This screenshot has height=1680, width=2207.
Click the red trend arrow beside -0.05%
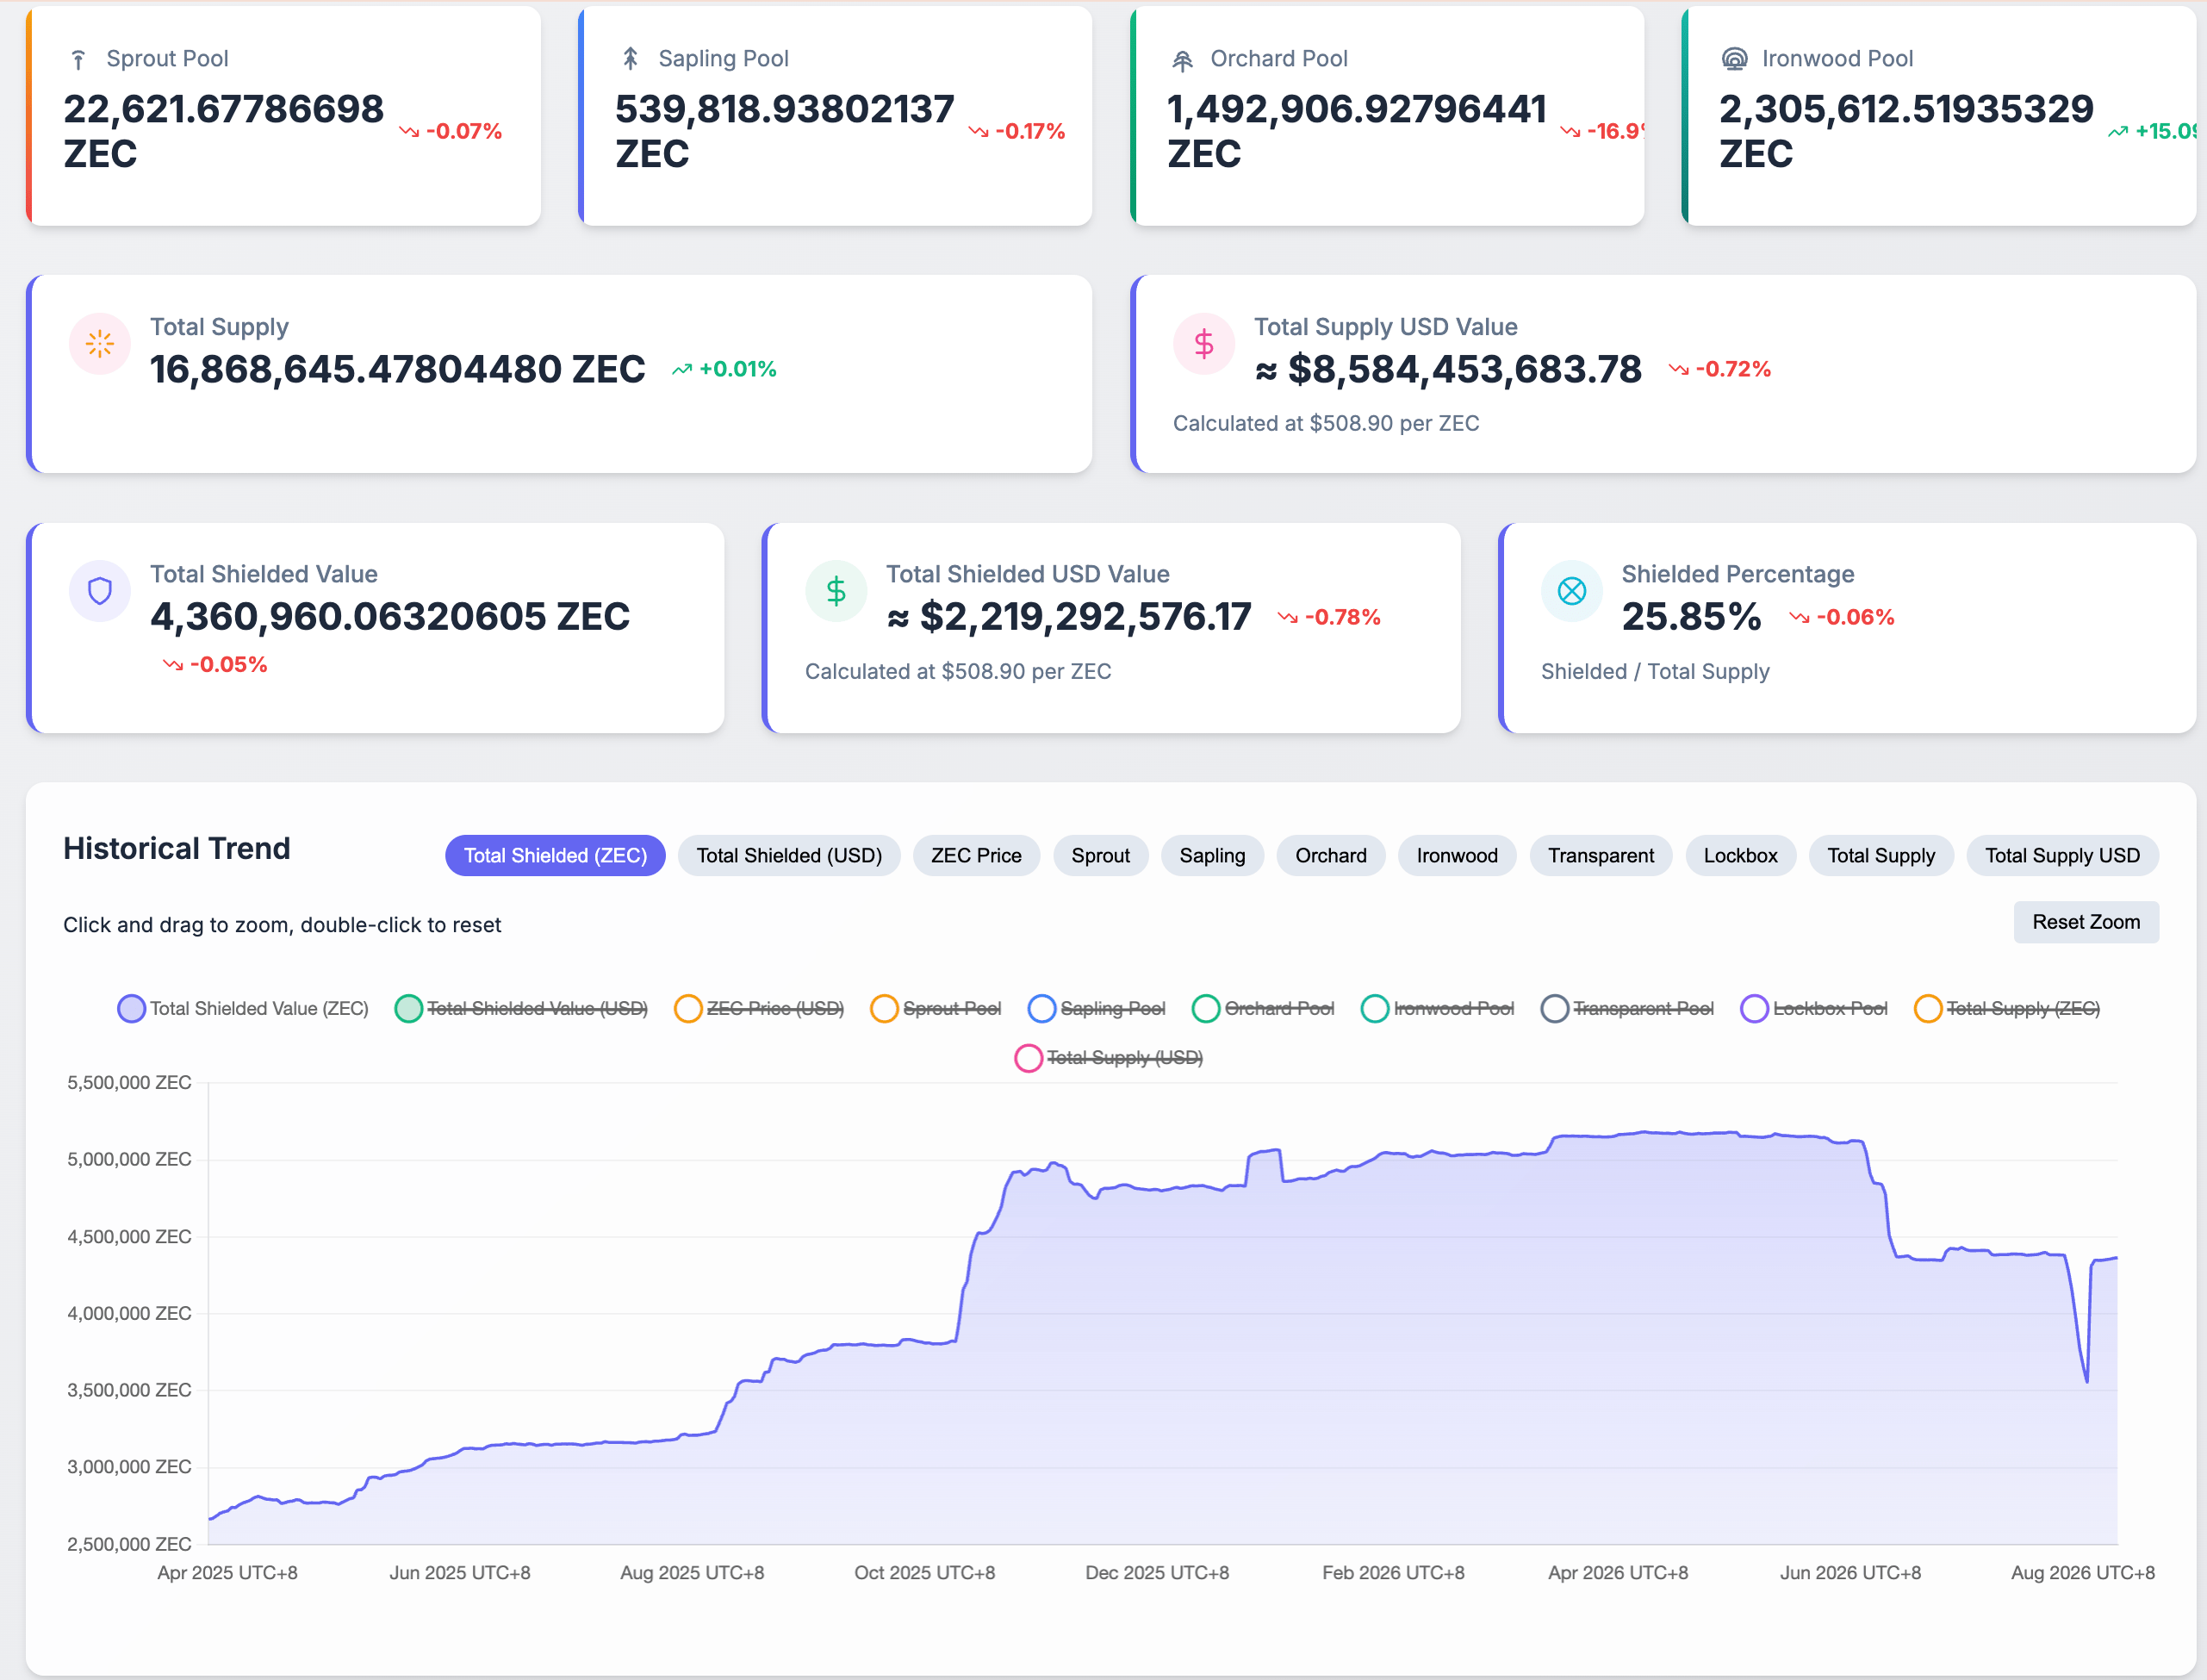173,665
